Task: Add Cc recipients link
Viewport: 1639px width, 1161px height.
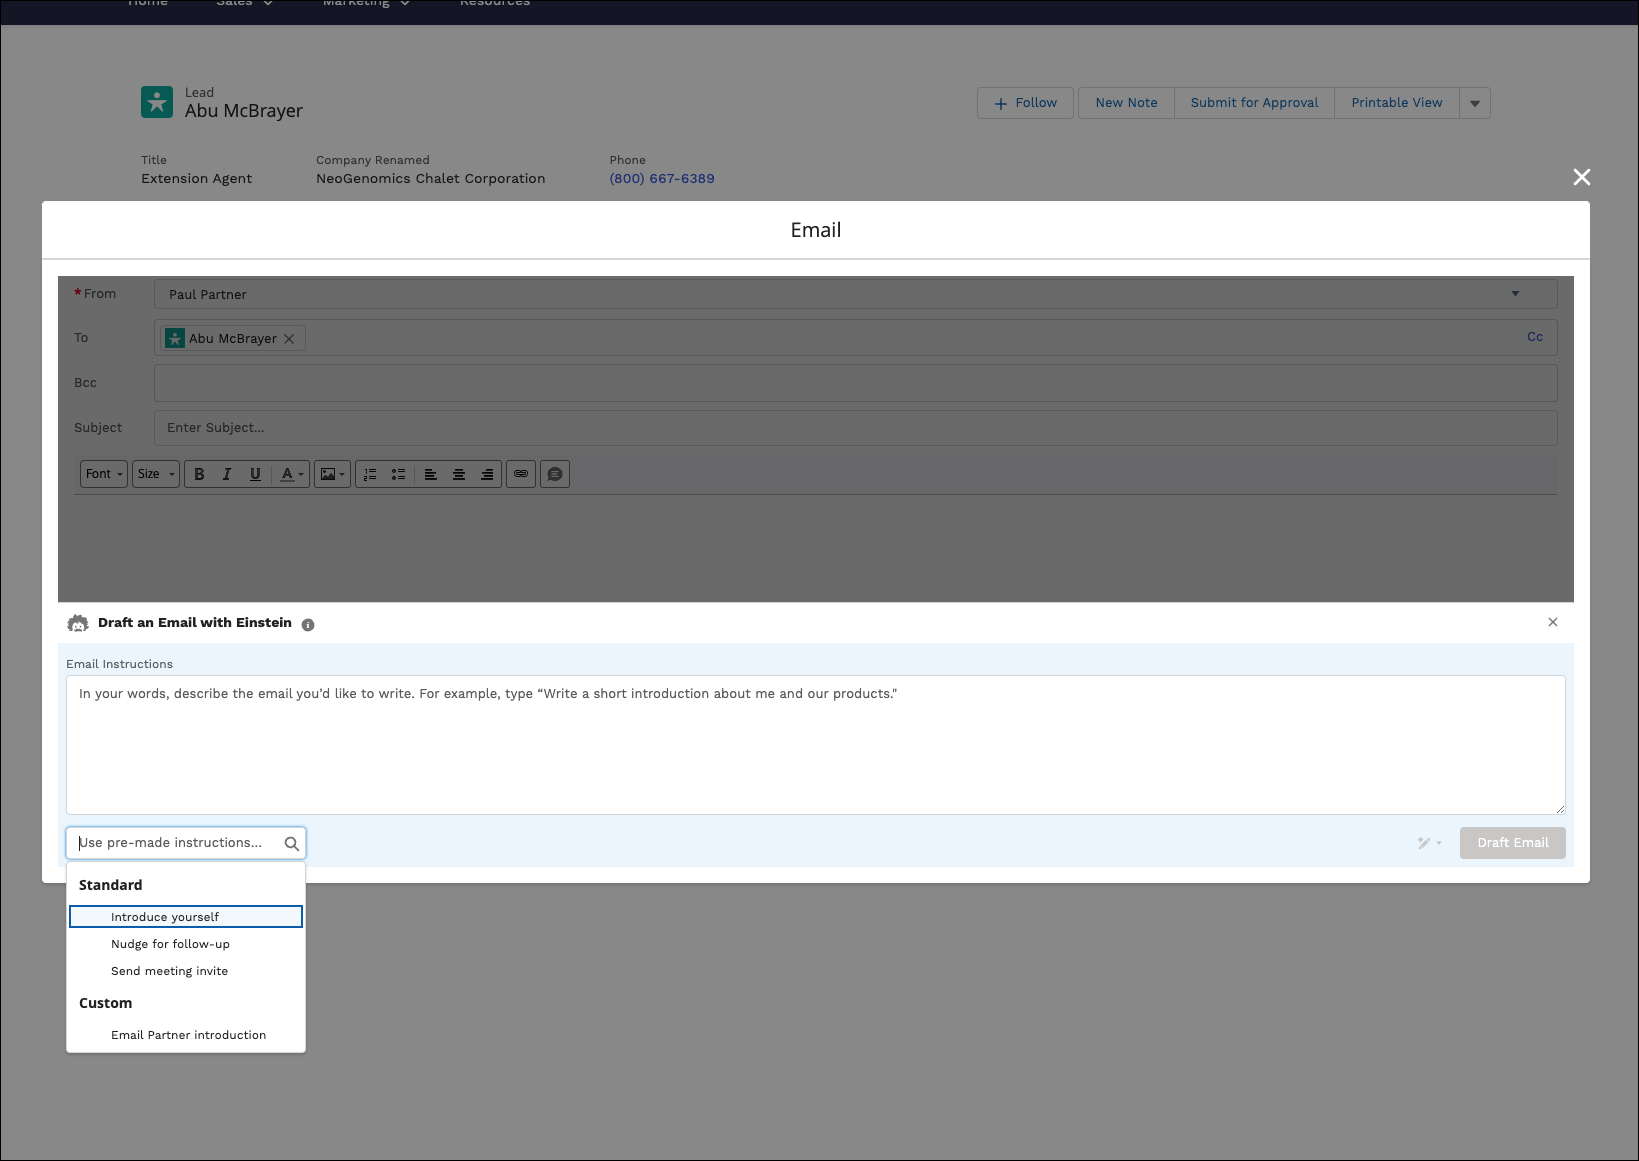Action: [1535, 337]
